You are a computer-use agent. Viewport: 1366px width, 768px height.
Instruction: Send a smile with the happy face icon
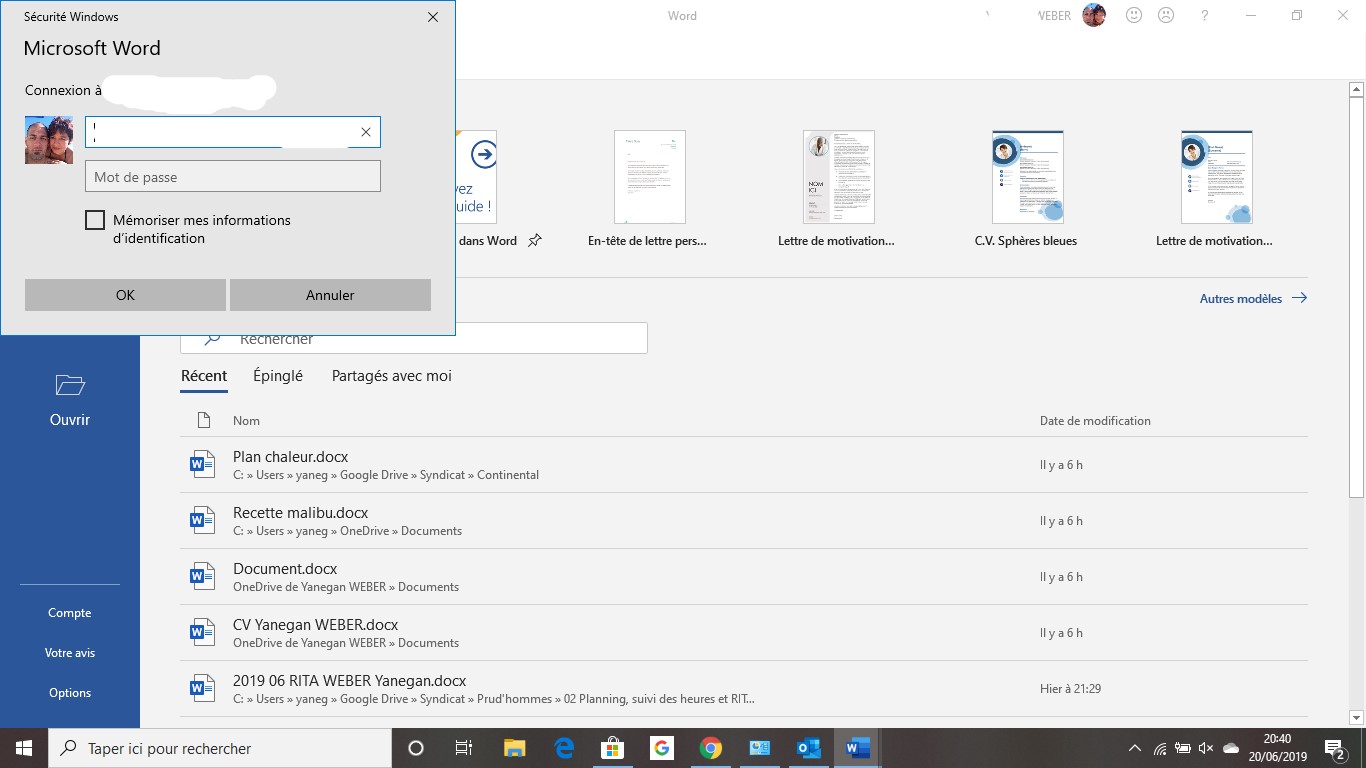(1134, 15)
